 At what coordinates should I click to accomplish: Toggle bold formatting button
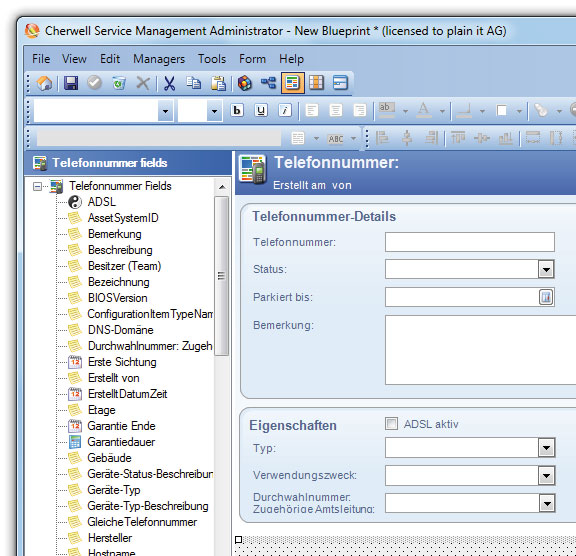237,110
